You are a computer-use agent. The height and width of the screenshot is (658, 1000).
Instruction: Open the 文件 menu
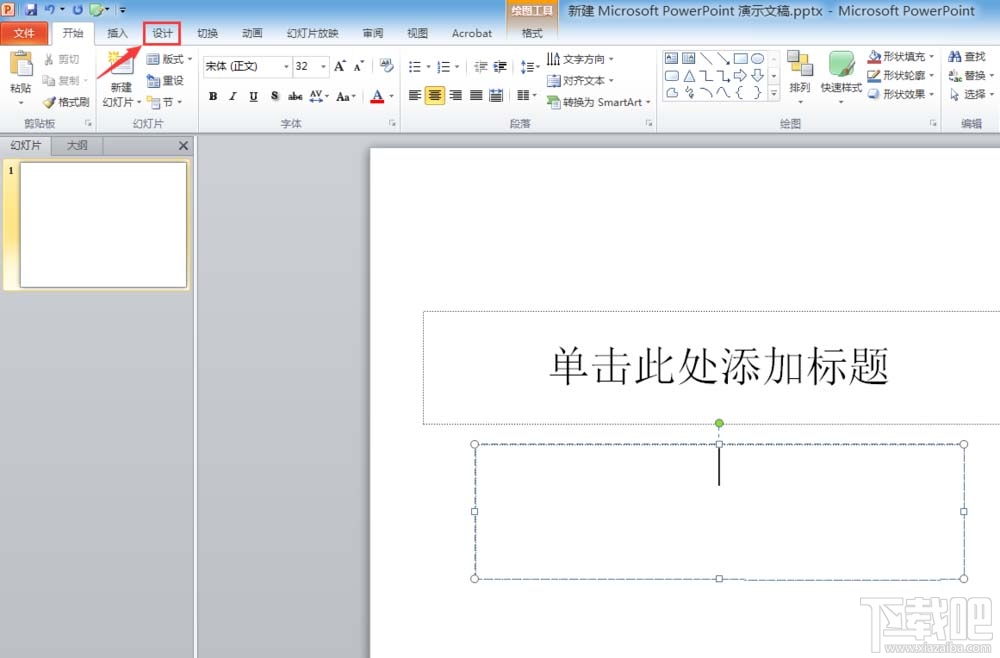26,32
